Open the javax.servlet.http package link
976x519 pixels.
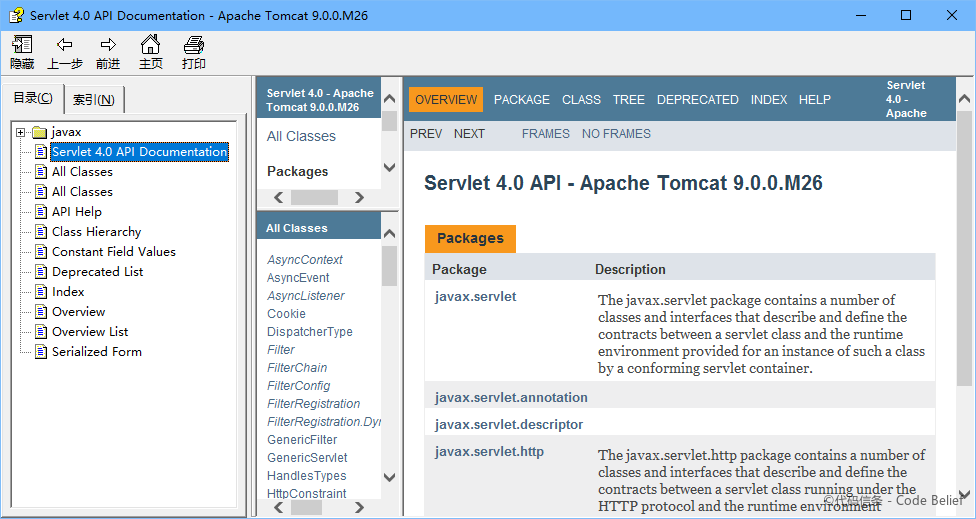pyautogui.click(x=489, y=451)
